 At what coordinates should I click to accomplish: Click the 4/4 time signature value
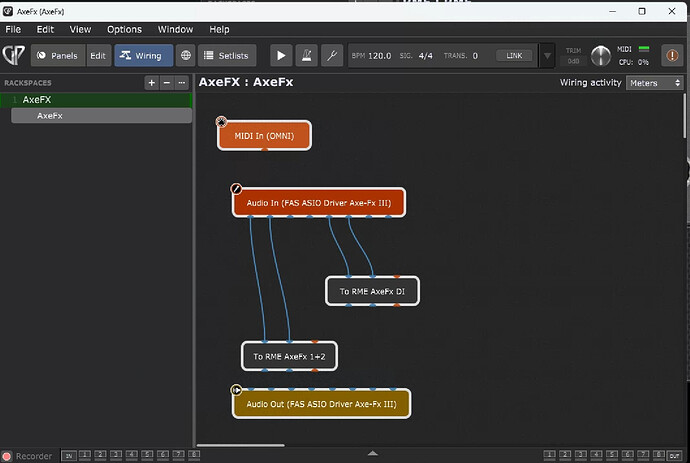click(426, 56)
